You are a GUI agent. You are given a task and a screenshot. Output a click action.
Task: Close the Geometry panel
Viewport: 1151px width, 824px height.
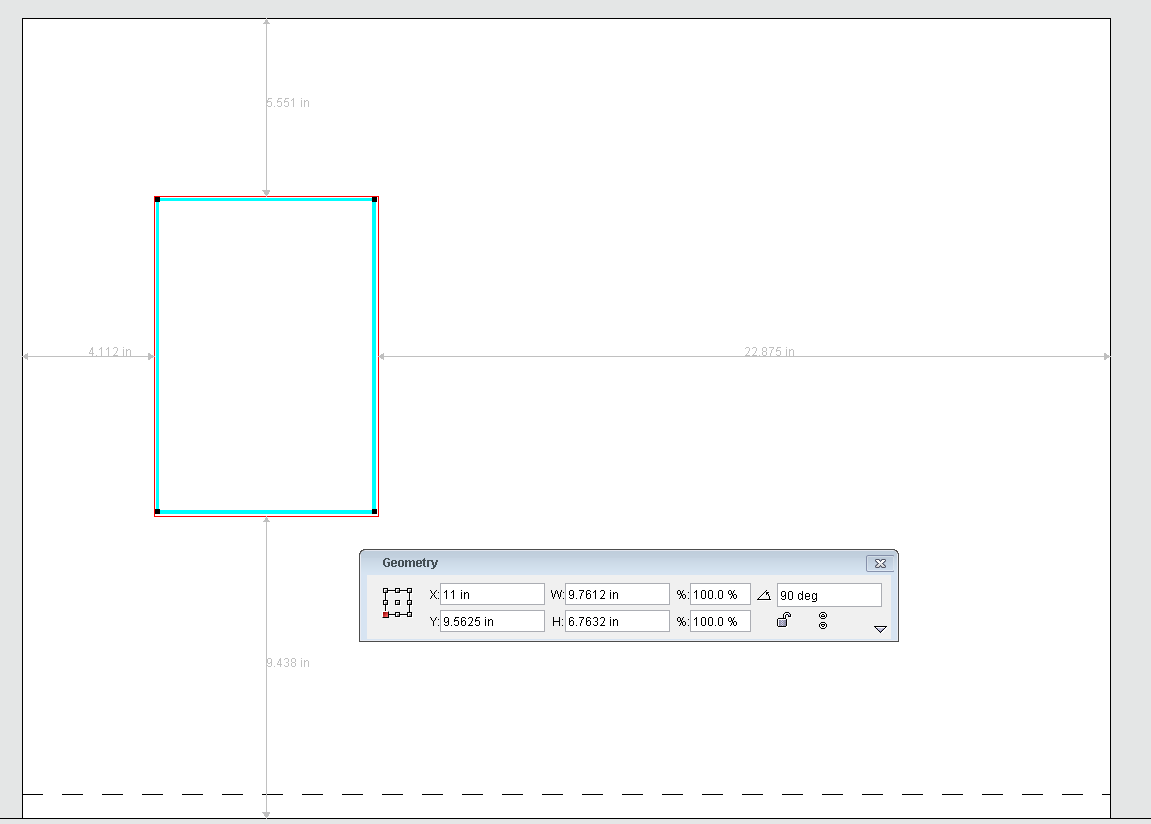click(x=880, y=563)
